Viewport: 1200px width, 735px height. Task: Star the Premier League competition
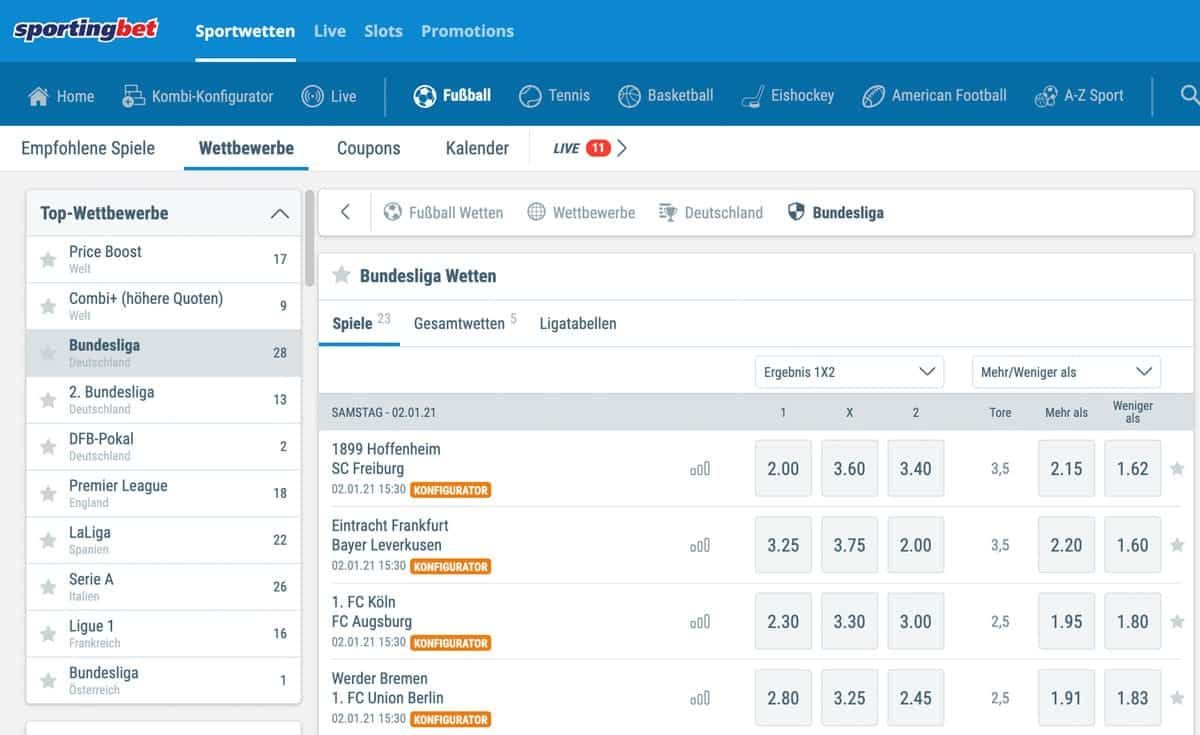47,492
